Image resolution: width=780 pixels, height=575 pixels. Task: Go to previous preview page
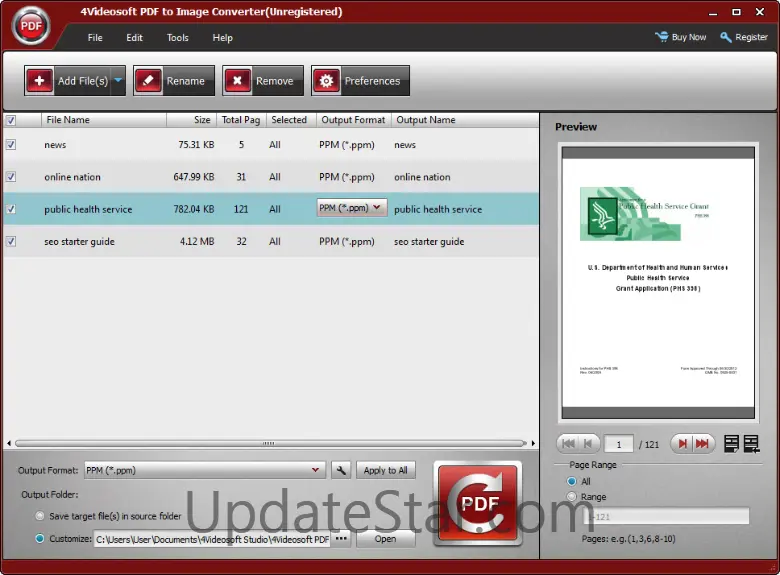[587, 444]
